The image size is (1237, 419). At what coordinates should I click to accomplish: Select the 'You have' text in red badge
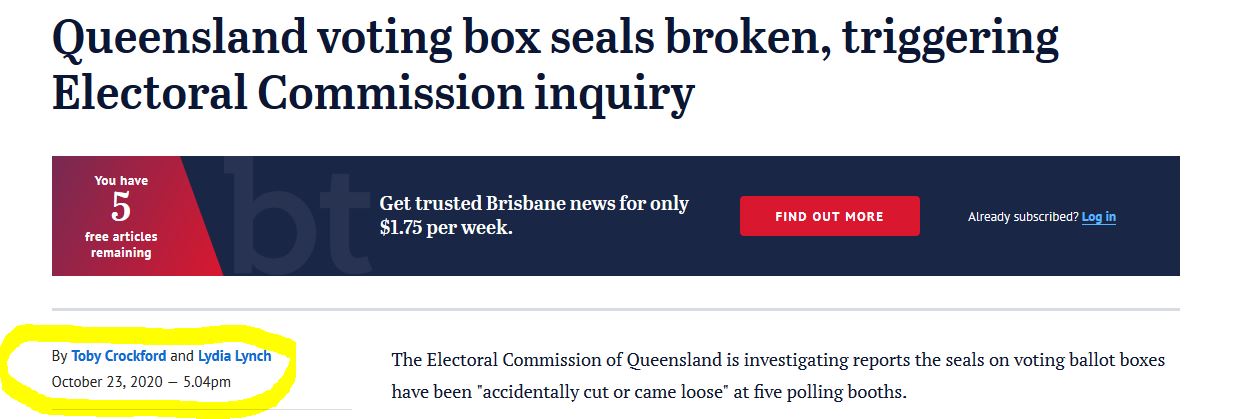[x=121, y=181]
